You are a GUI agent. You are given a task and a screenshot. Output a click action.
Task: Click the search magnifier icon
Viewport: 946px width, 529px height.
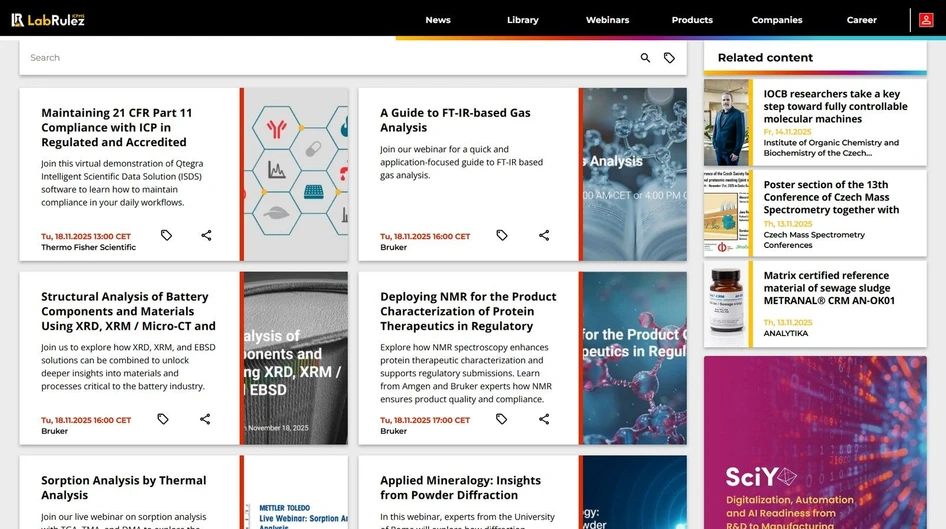645,58
